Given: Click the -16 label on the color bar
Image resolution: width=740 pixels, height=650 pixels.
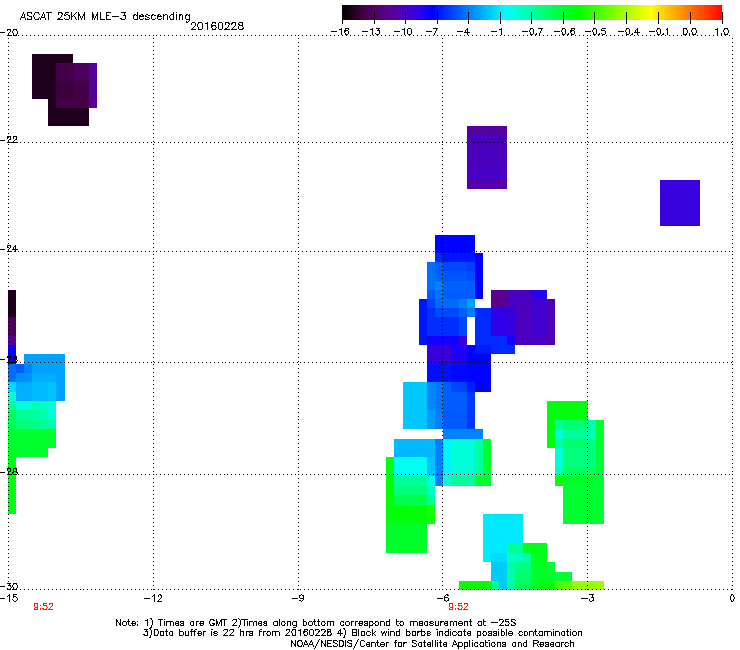Looking at the screenshot, I should pyautogui.click(x=340, y=32).
